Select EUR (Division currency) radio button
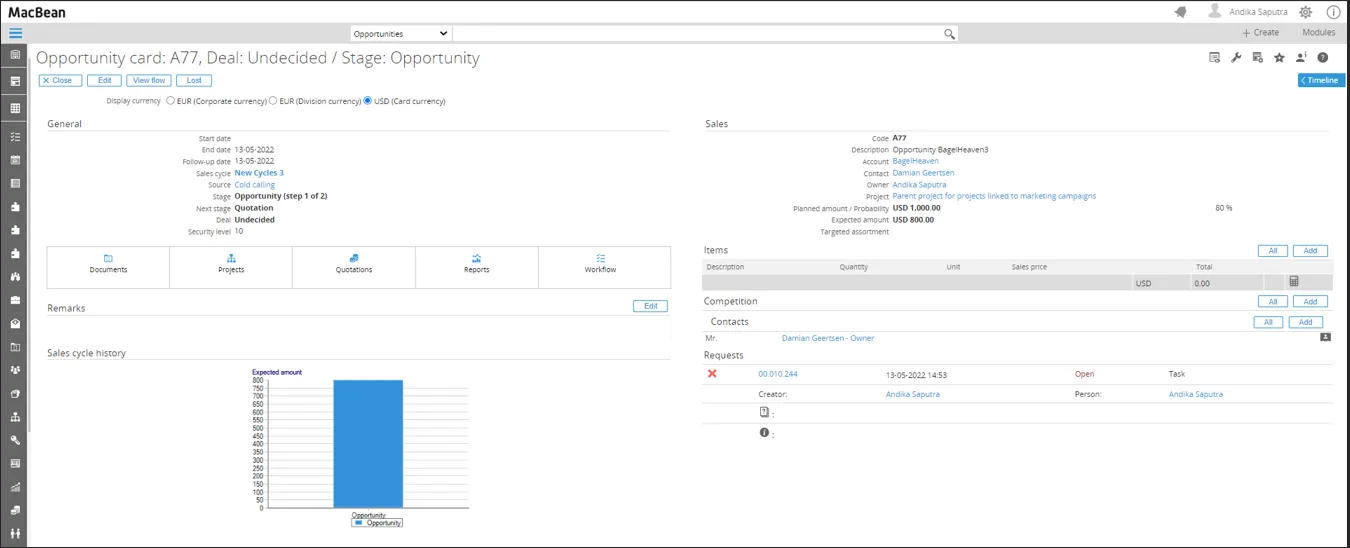 [x=273, y=101]
